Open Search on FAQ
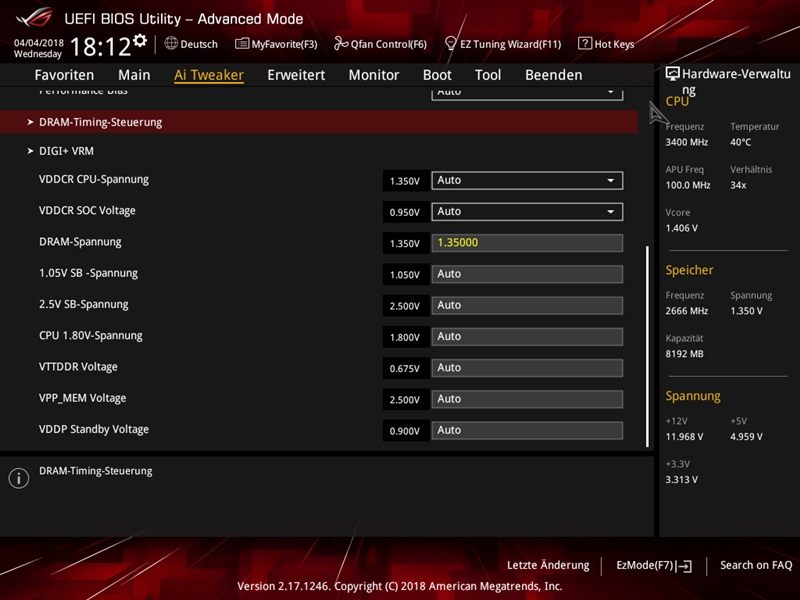 pyautogui.click(x=756, y=565)
